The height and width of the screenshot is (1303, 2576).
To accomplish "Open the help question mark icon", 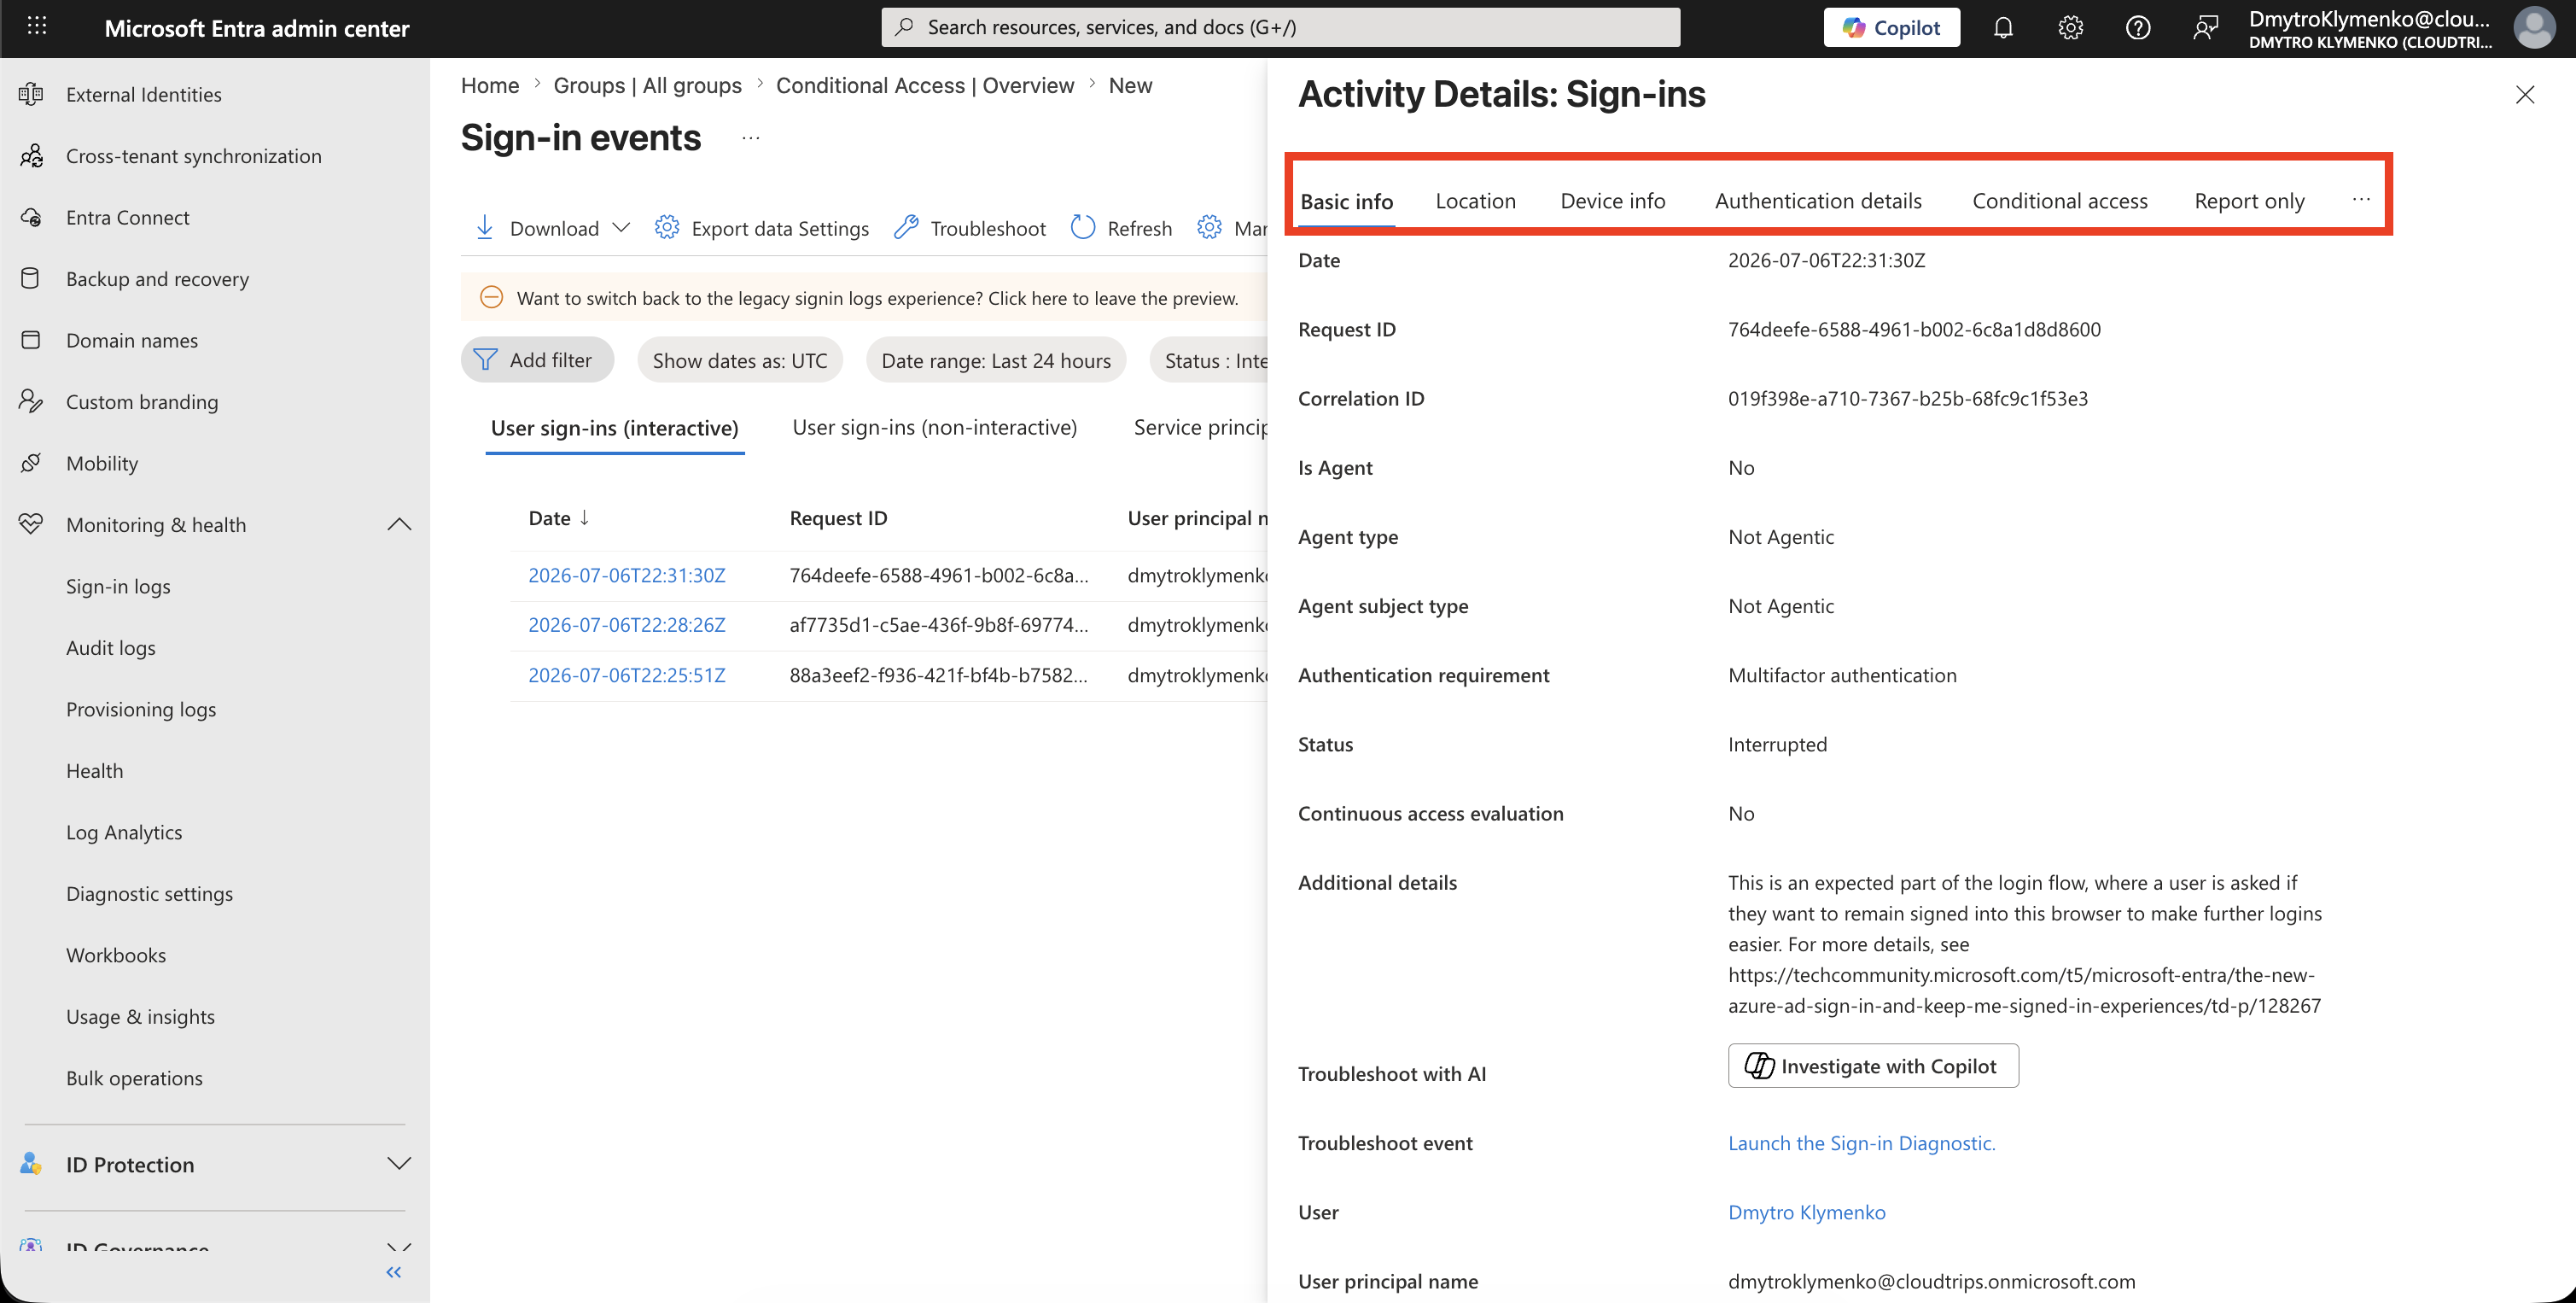I will 2138,27.
